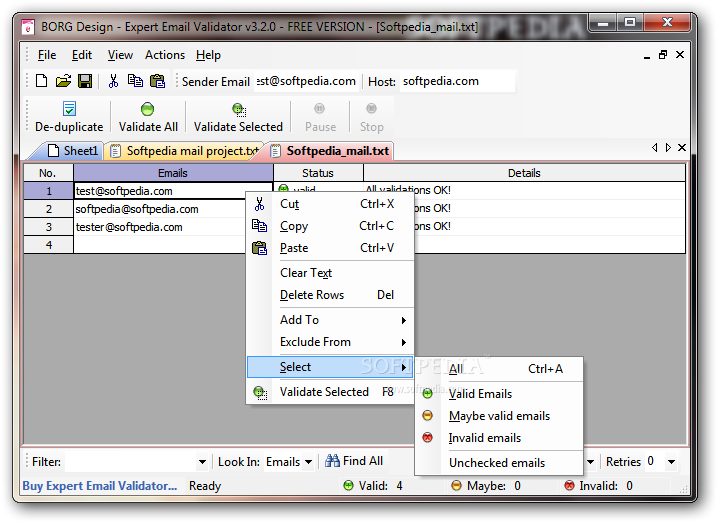Select Invalid emails in submenu
Image resolution: width=718 pixels, height=523 pixels.
pyautogui.click(x=499, y=438)
